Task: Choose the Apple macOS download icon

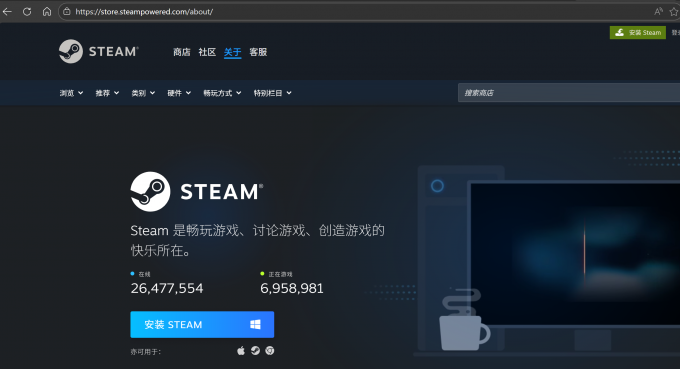Action: click(x=241, y=350)
